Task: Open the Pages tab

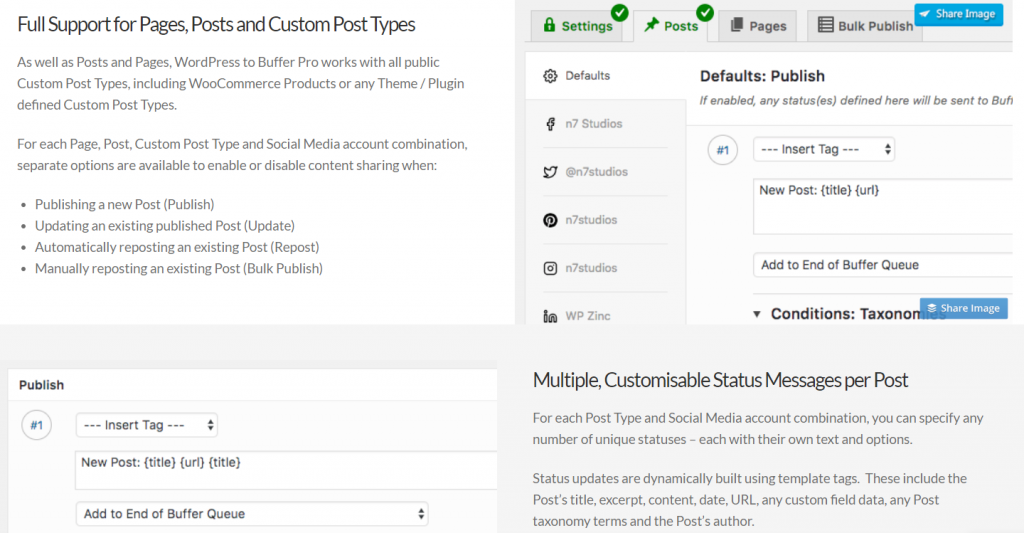Action: tap(758, 26)
